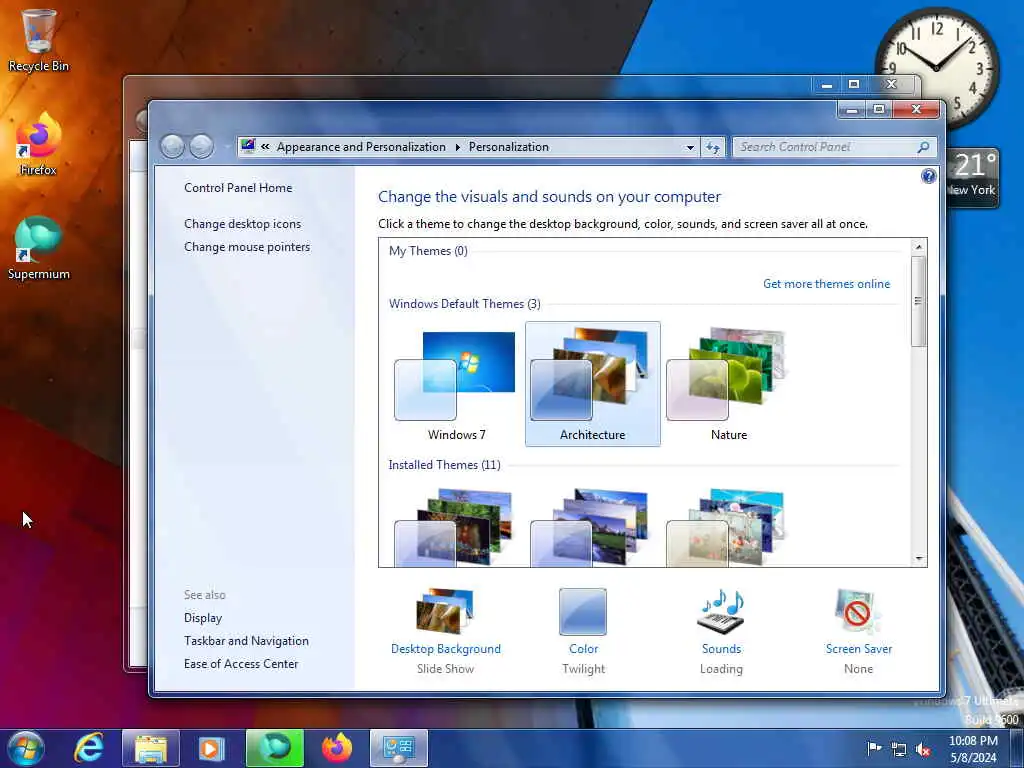Click the theme list scroll up arrow

pos(918,247)
